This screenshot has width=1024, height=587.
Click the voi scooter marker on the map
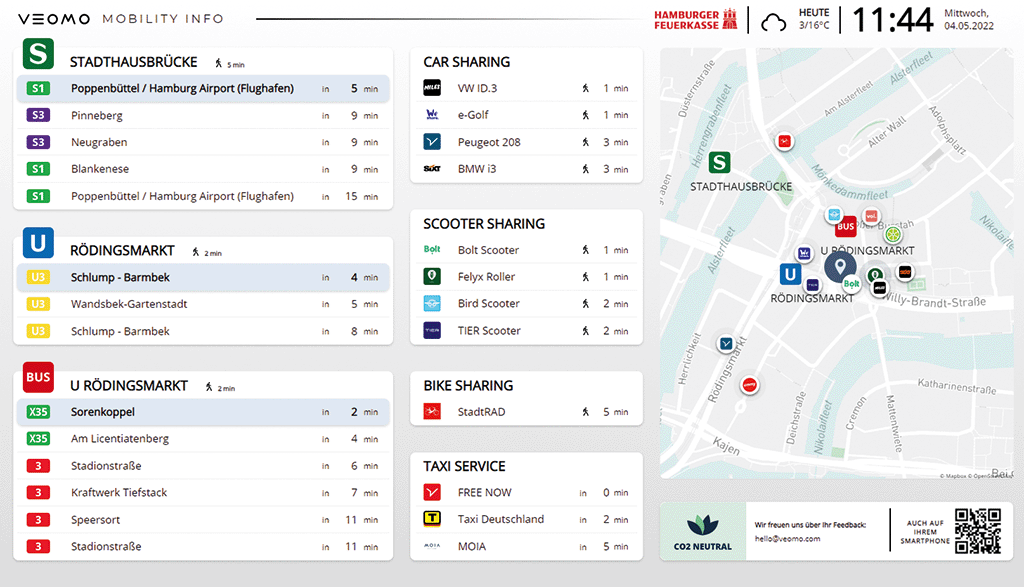pyautogui.click(x=871, y=216)
